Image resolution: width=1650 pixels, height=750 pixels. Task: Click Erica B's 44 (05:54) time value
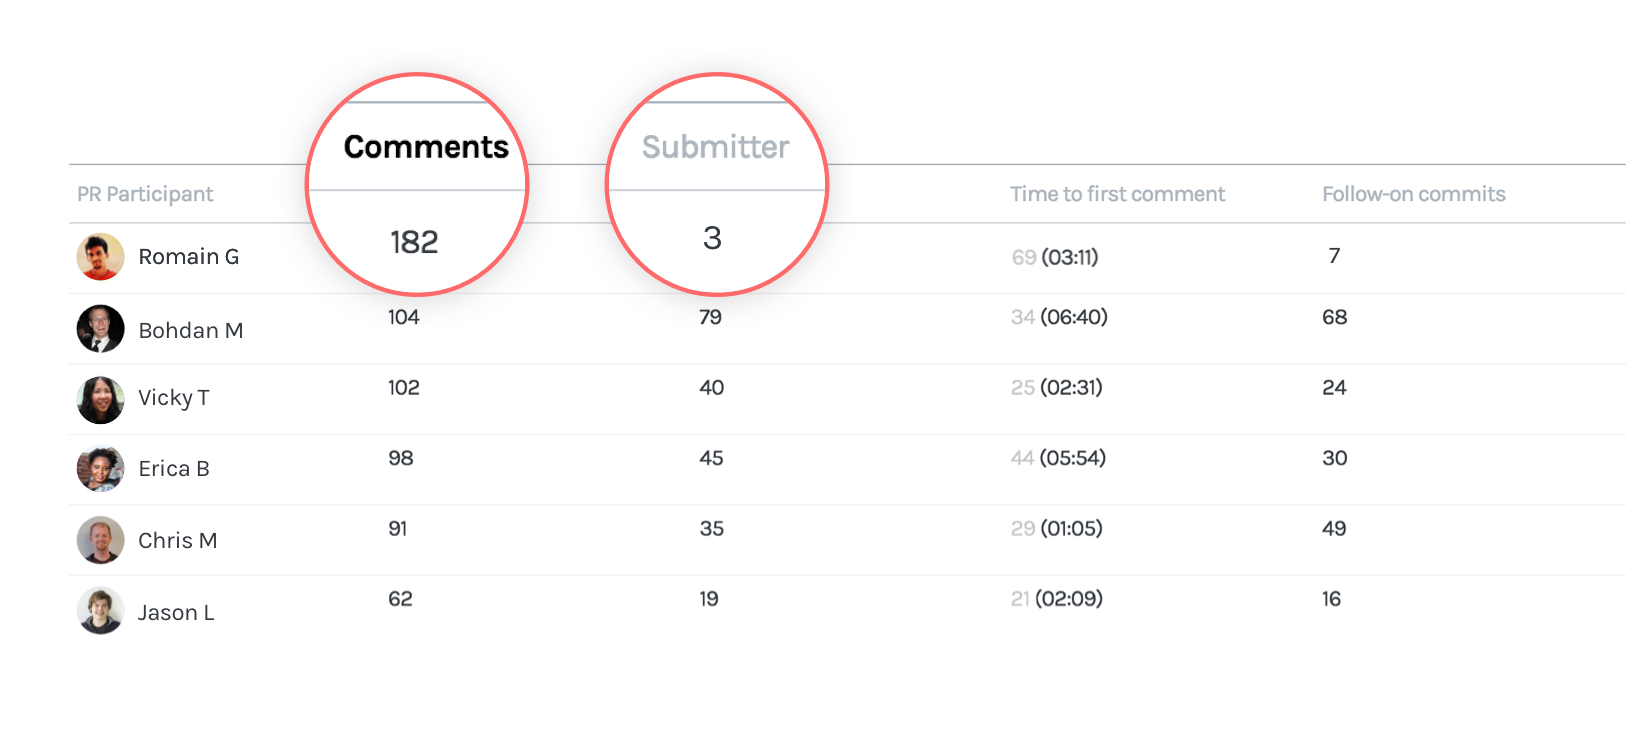(1058, 458)
